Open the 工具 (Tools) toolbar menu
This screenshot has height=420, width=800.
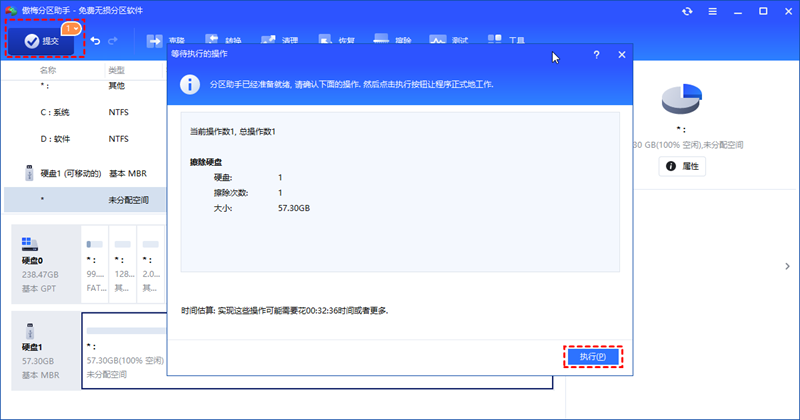506,40
